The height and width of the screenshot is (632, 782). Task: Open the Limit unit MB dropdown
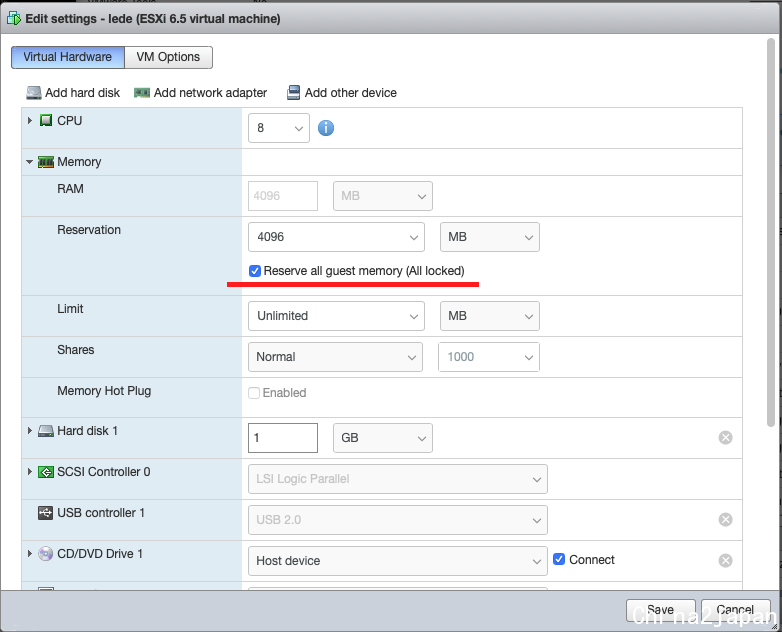[x=490, y=316]
